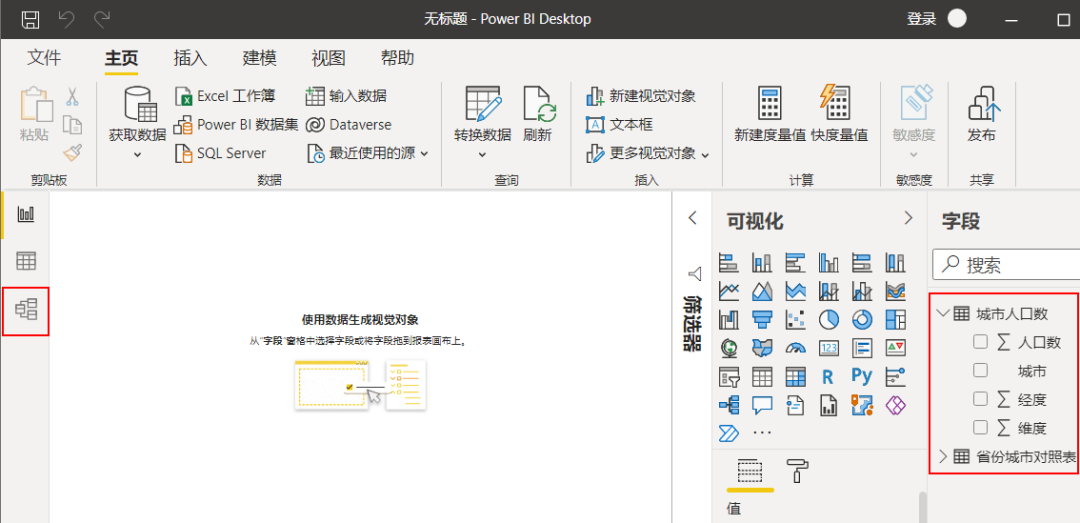Image resolution: width=1080 pixels, height=523 pixels.
Task: Redo the action in title bar
Action: pos(101,19)
